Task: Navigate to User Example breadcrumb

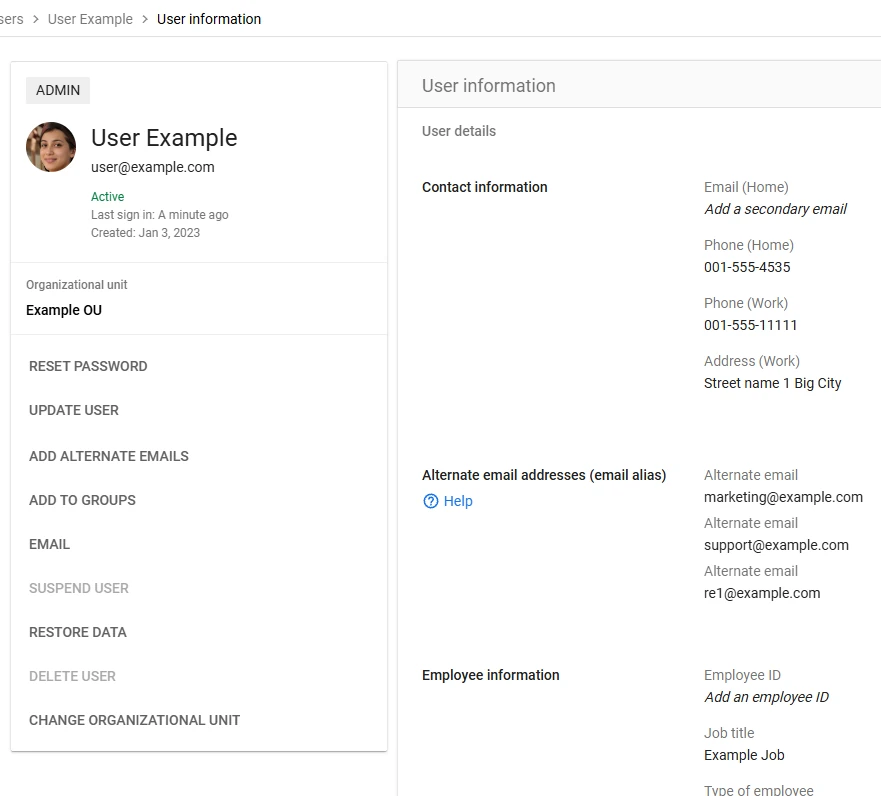Action: click(x=90, y=19)
